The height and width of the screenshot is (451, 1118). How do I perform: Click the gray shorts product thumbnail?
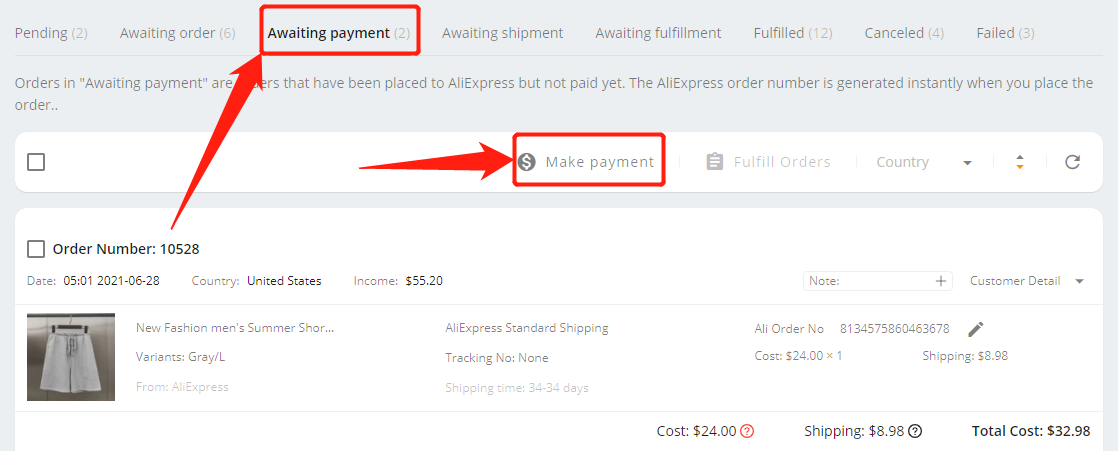tap(71, 356)
